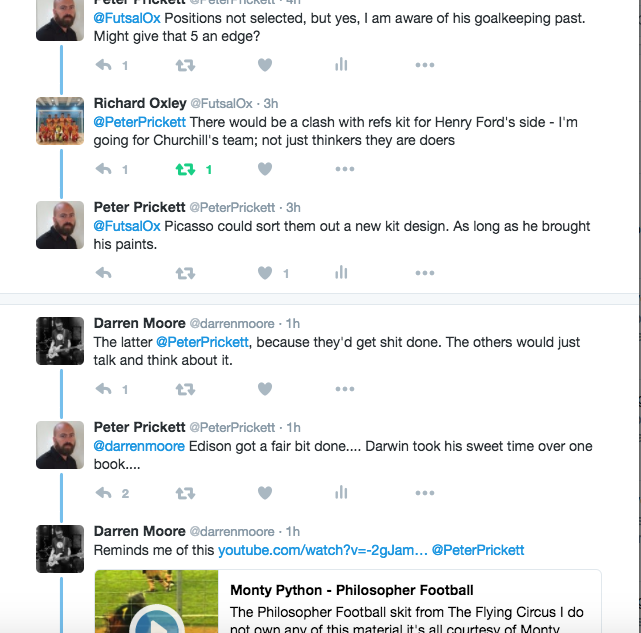Screen dimensions: 641x633
Task: Like Richard Oxley's tweet about refs kit
Action: click(x=265, y=169)
